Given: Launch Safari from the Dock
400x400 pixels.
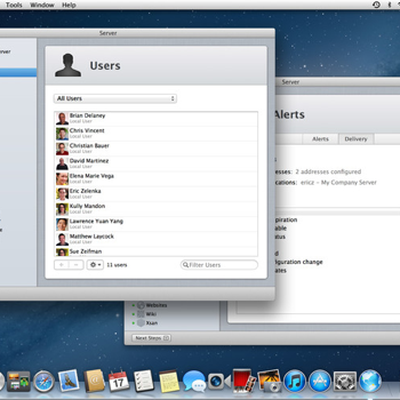Looking at the screenshot, I should (x=44, y=381).
